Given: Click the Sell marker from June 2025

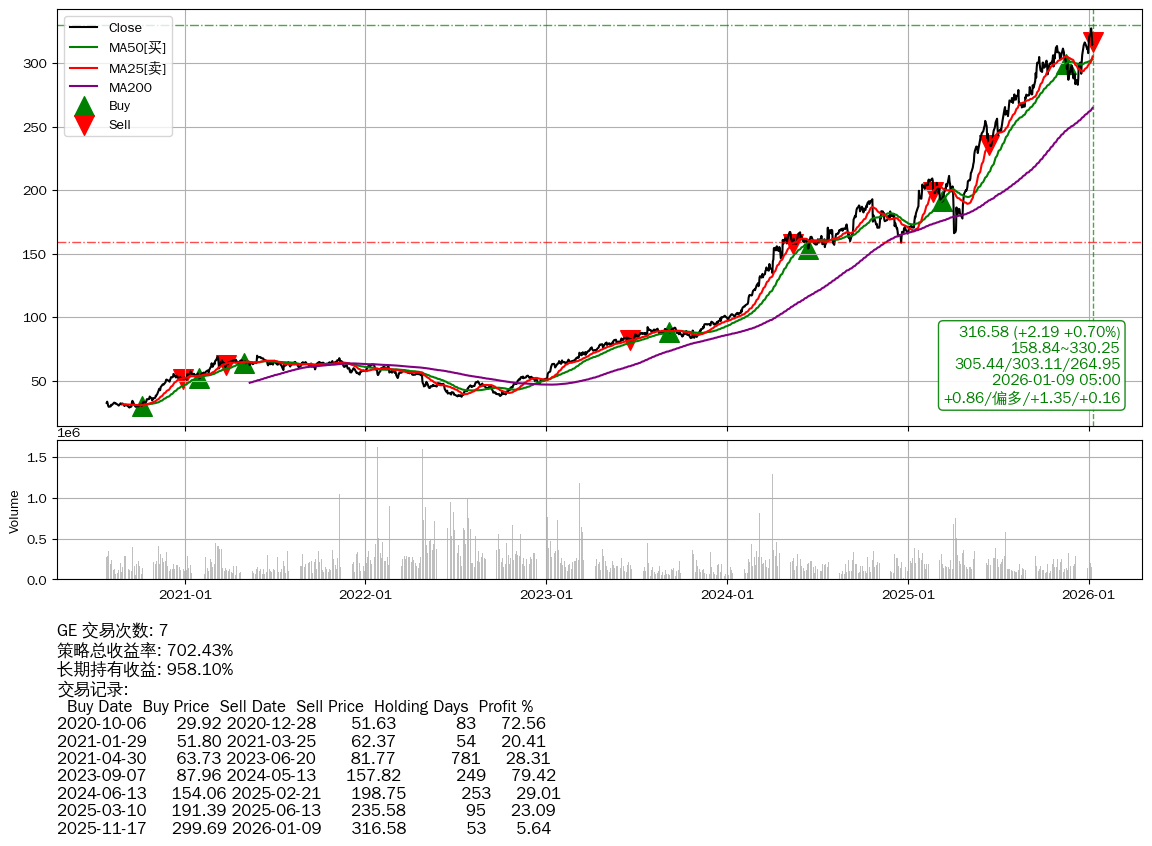Looking at the screenshot, I should [989, 146].
